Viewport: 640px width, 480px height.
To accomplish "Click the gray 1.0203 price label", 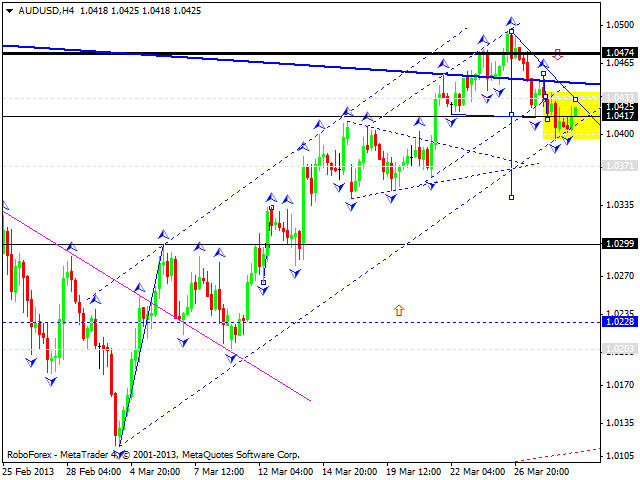I will [x=621, y=348].
